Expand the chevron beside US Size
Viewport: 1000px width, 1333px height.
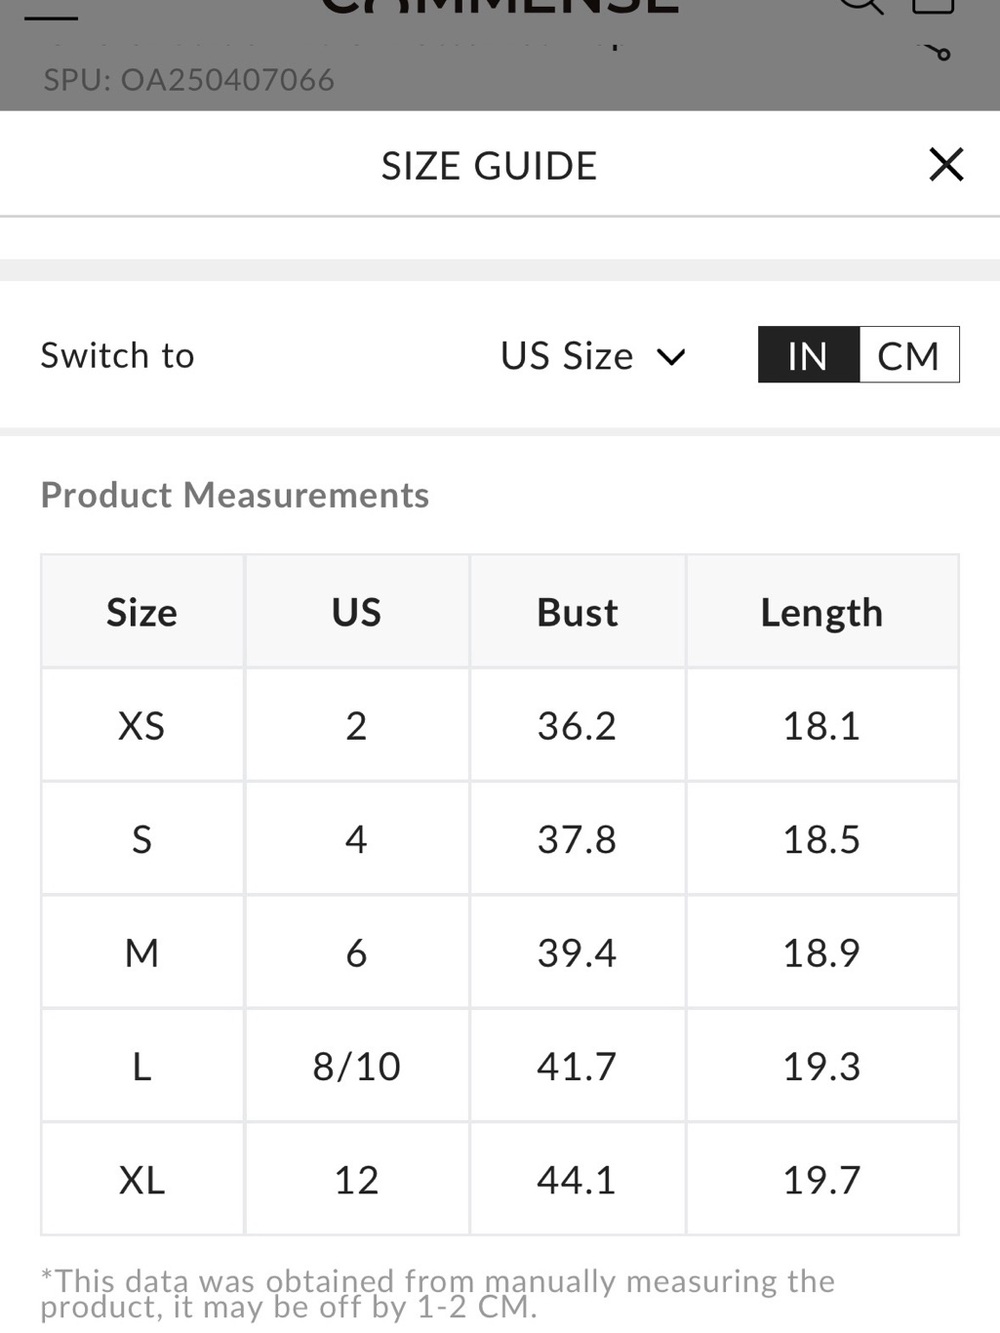click(671, 357)
